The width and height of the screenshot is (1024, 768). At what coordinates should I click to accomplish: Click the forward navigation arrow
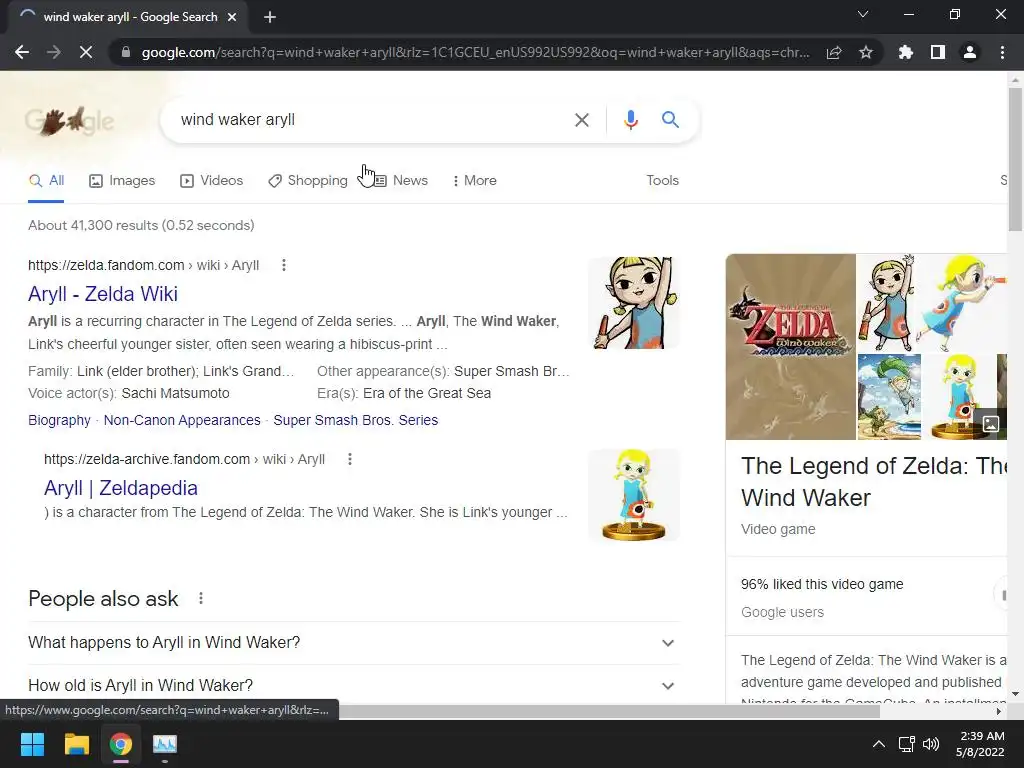tap(54, 52)
